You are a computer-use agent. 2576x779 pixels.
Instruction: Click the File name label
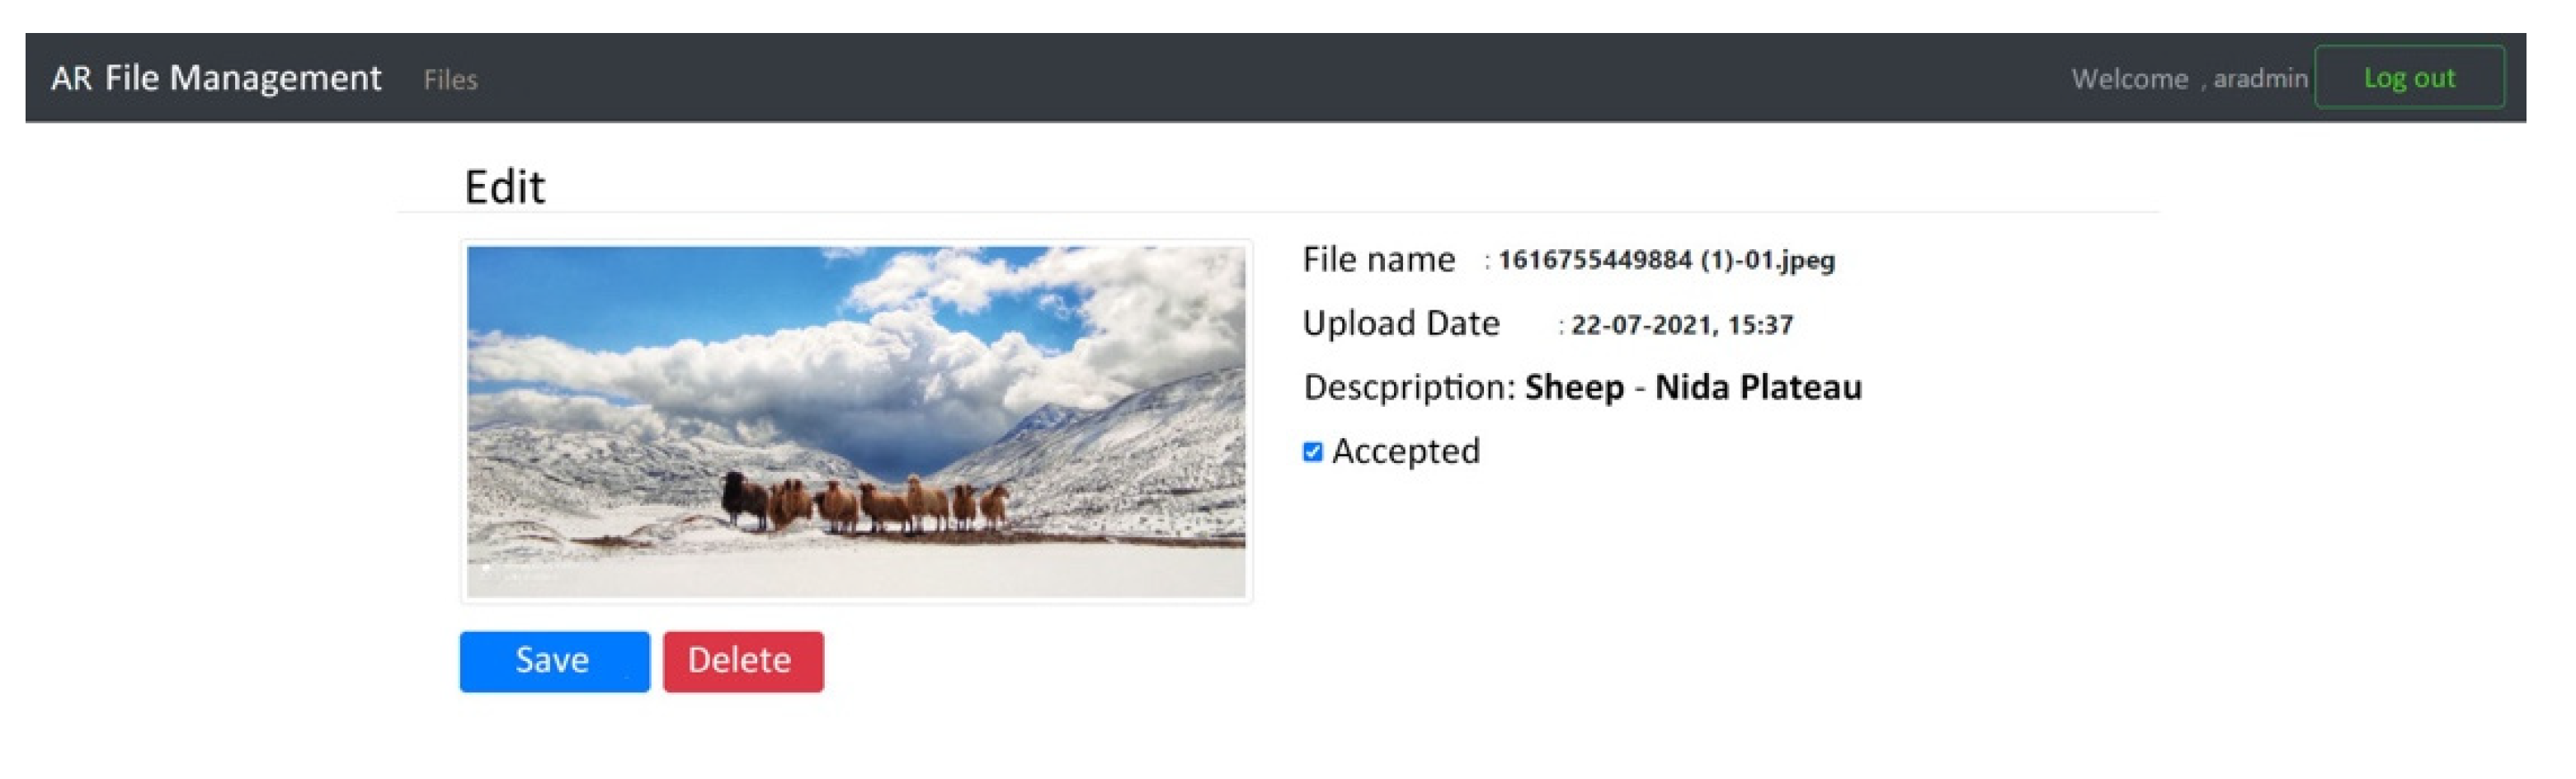coord(1378,260)
